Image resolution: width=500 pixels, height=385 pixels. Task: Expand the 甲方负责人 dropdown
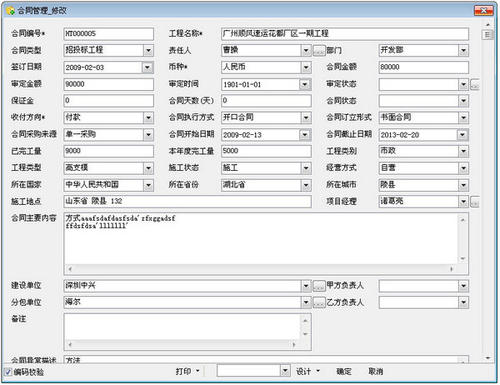(x=463, y=286)
